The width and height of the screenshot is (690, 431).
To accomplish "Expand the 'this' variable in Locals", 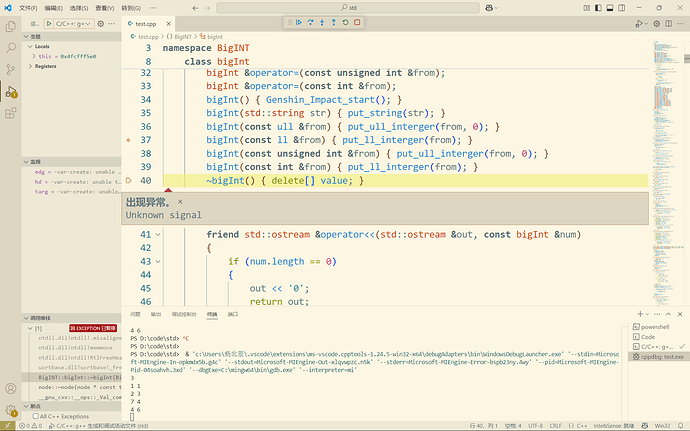I will pos(34,56).
